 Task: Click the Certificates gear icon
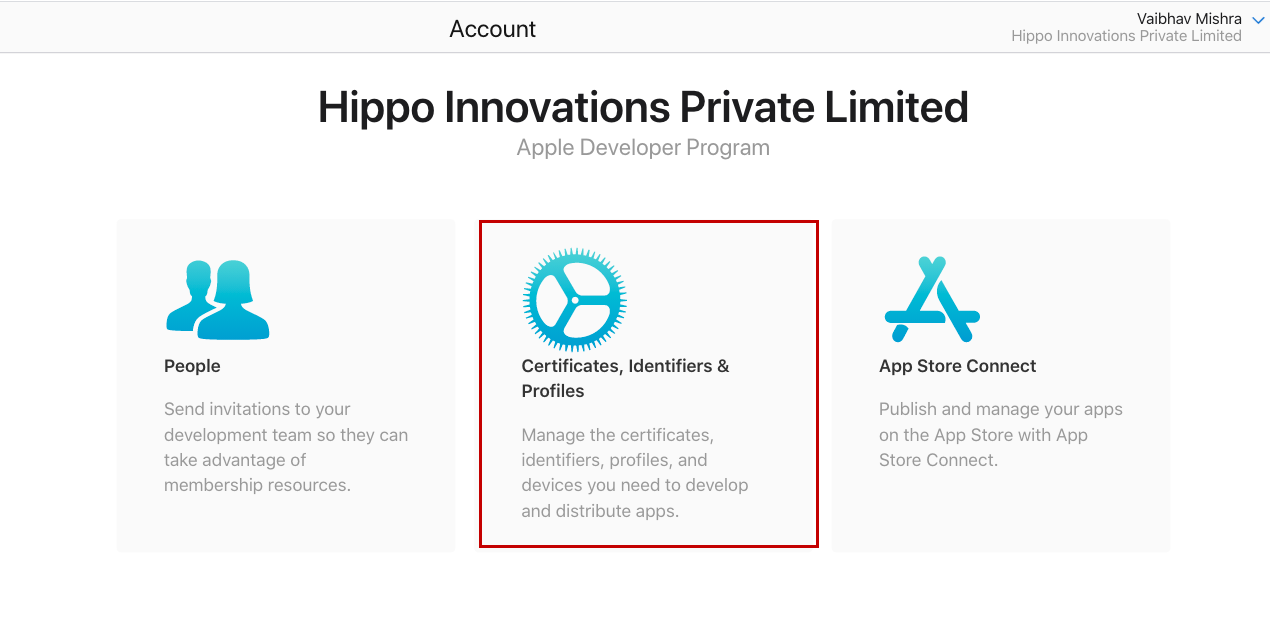pyautogui.click(x=575, y=300)
